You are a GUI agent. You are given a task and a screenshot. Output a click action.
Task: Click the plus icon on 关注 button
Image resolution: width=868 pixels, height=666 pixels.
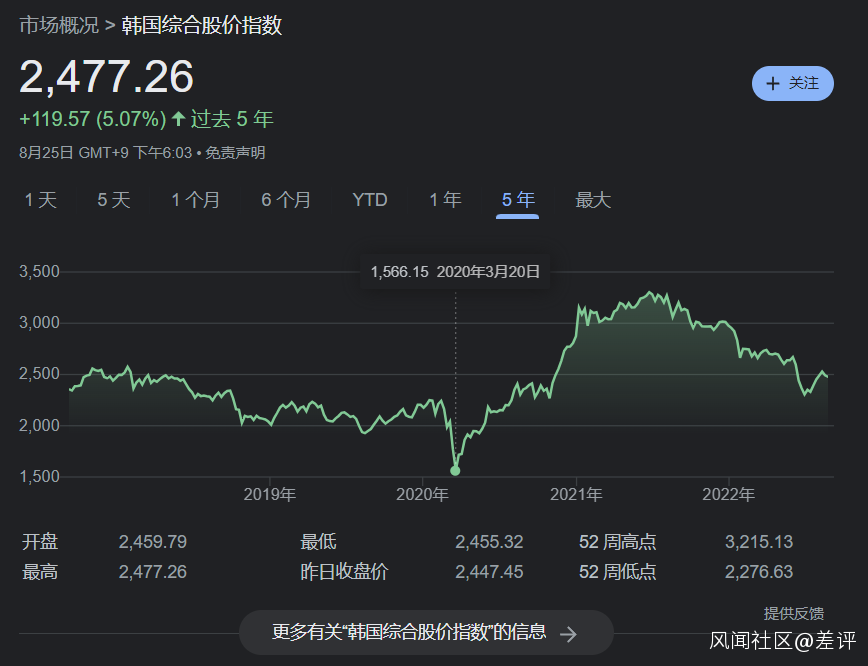772,84
